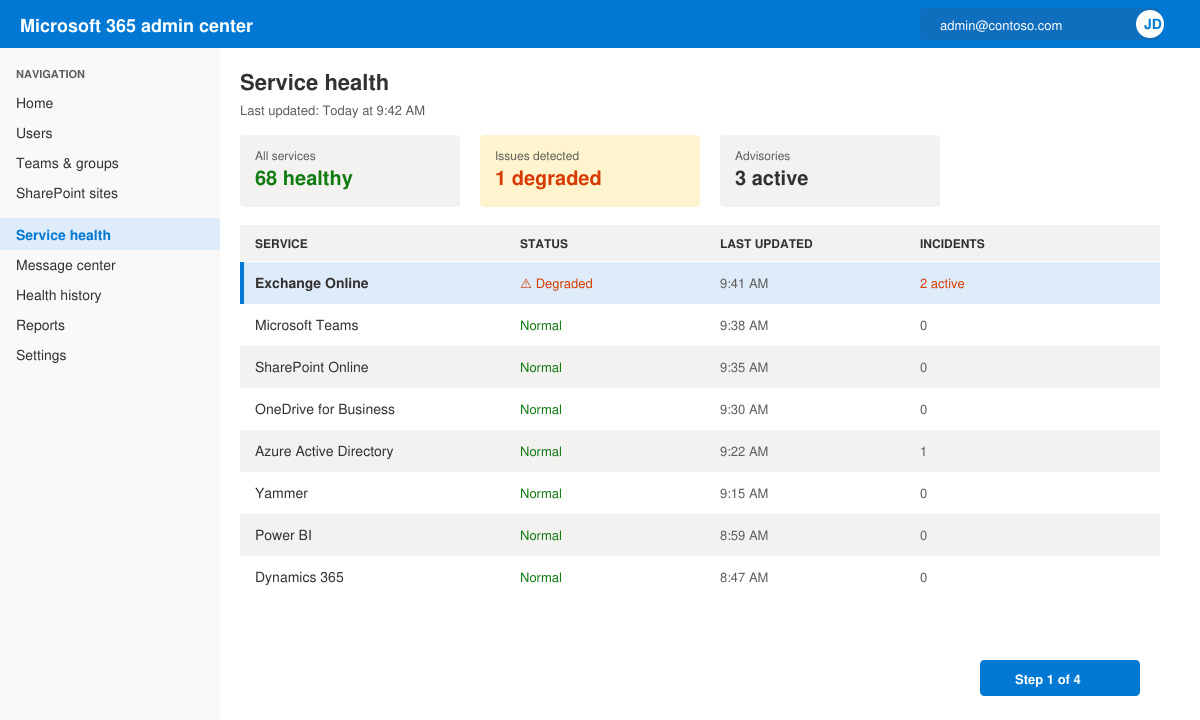Image resolution: width=1200 pixels, height=720 pixels.
Task: Select the Yammer service name
Action: [282, 493]
